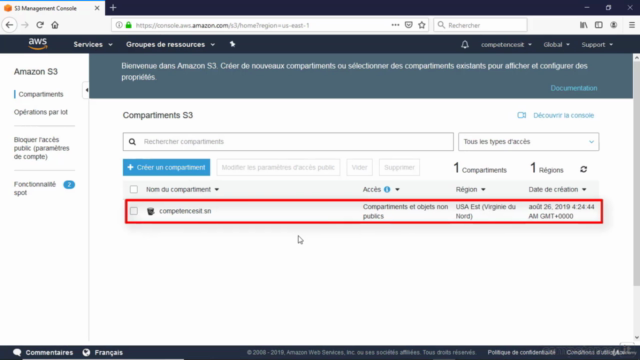Close the S3 Management Console tab

coord(97,8)
